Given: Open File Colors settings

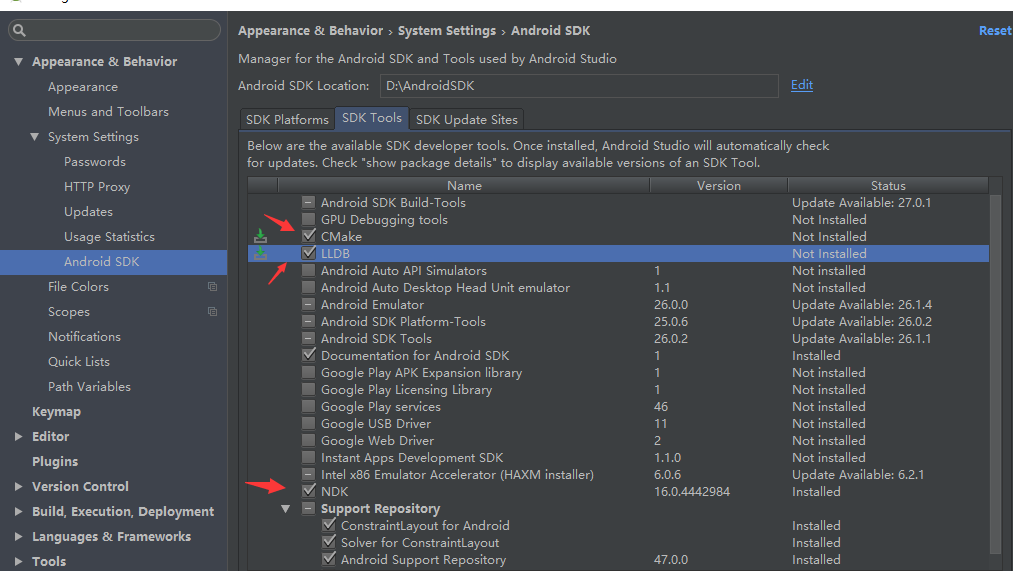Looking at the screenshot, I should 78,286.
